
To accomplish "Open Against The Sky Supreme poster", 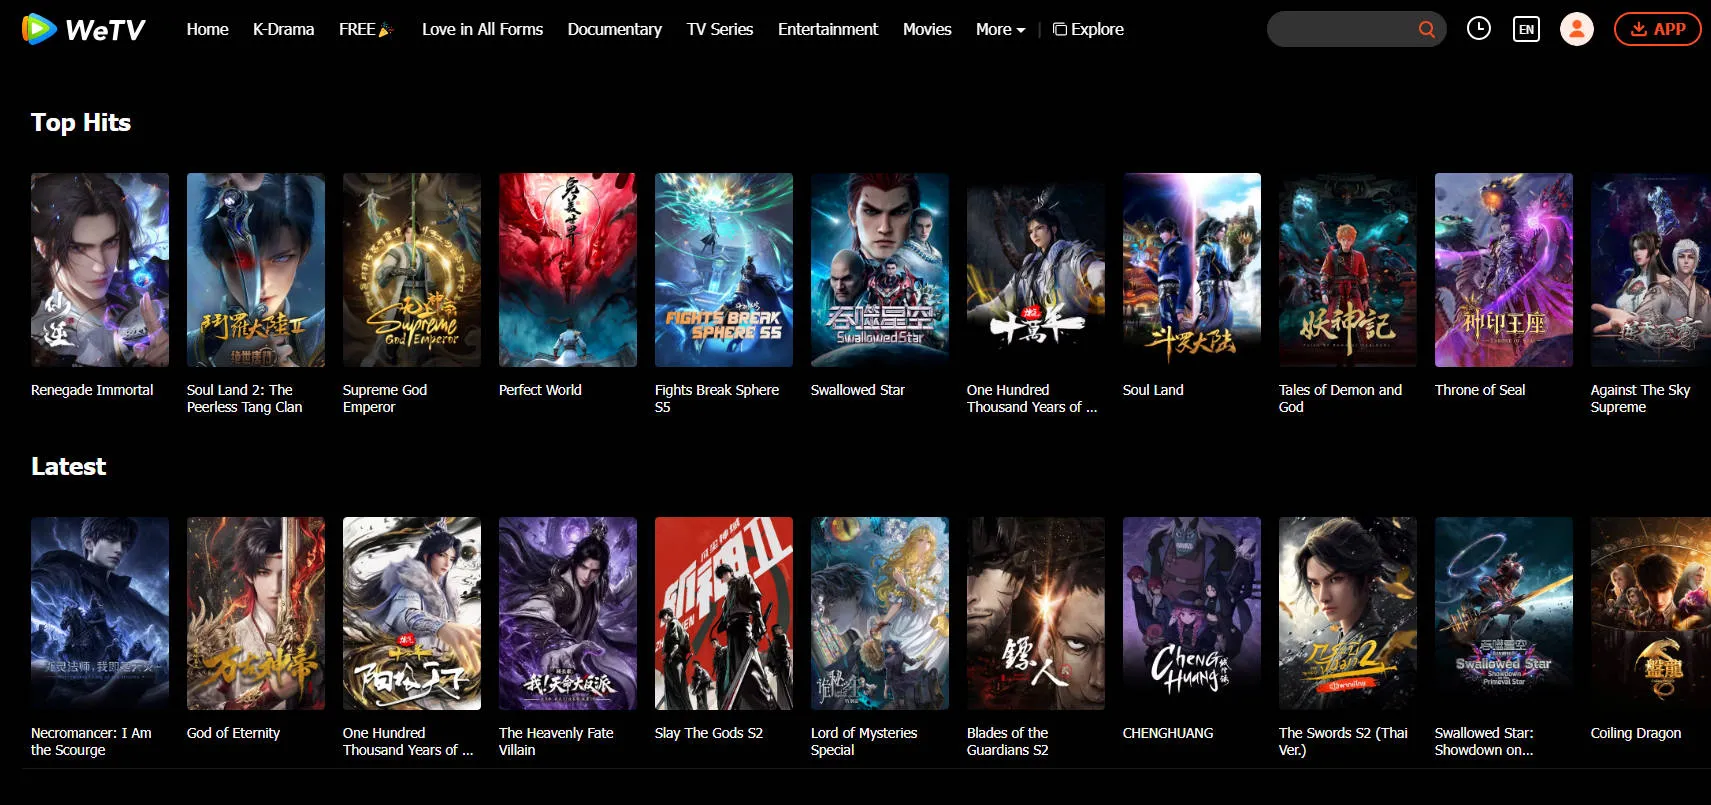I will click(x=1651, y=270).
